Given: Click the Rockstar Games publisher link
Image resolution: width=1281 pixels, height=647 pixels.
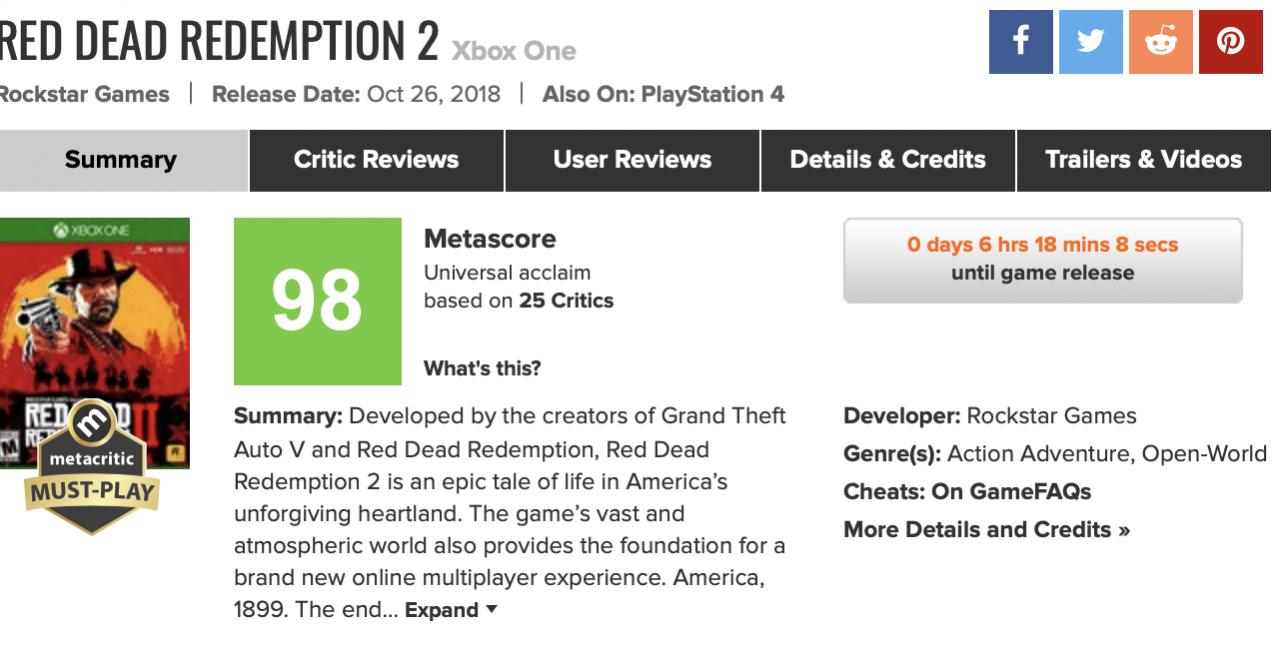Looking at the screenshot, I should (84, 95).
